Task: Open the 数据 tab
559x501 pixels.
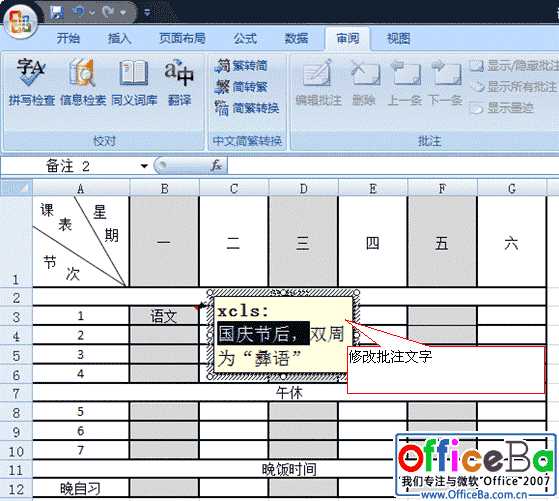Action: (296, 38)
